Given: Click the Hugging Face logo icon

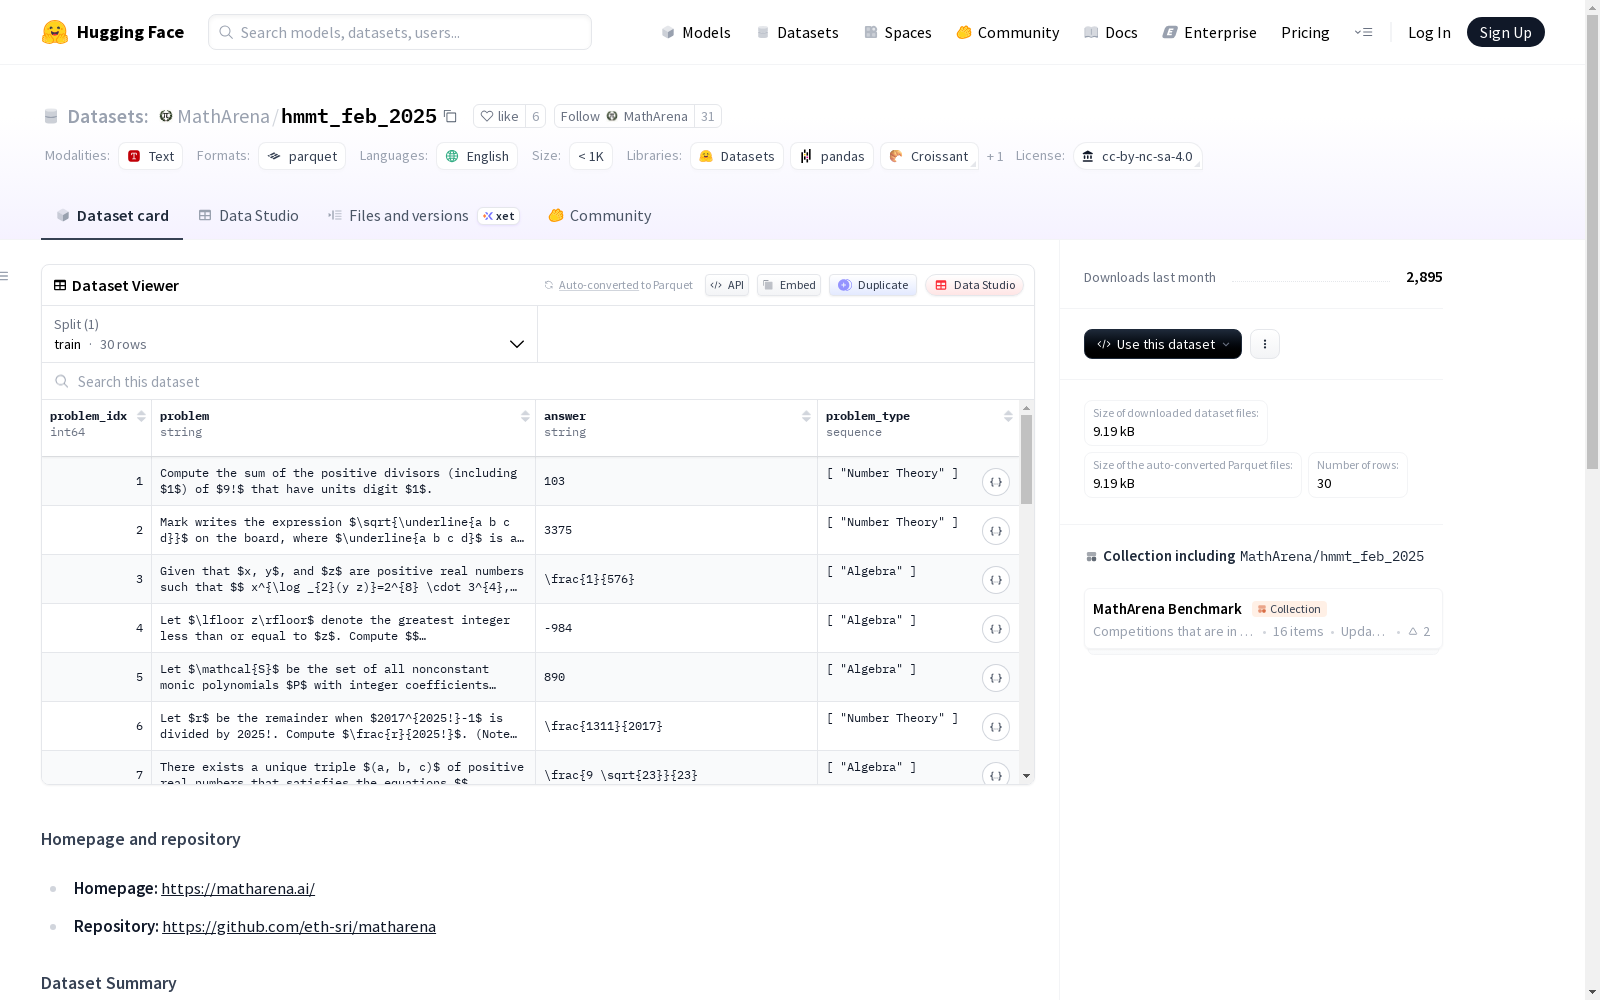Looking at the screenshot, I should (55, 32).
